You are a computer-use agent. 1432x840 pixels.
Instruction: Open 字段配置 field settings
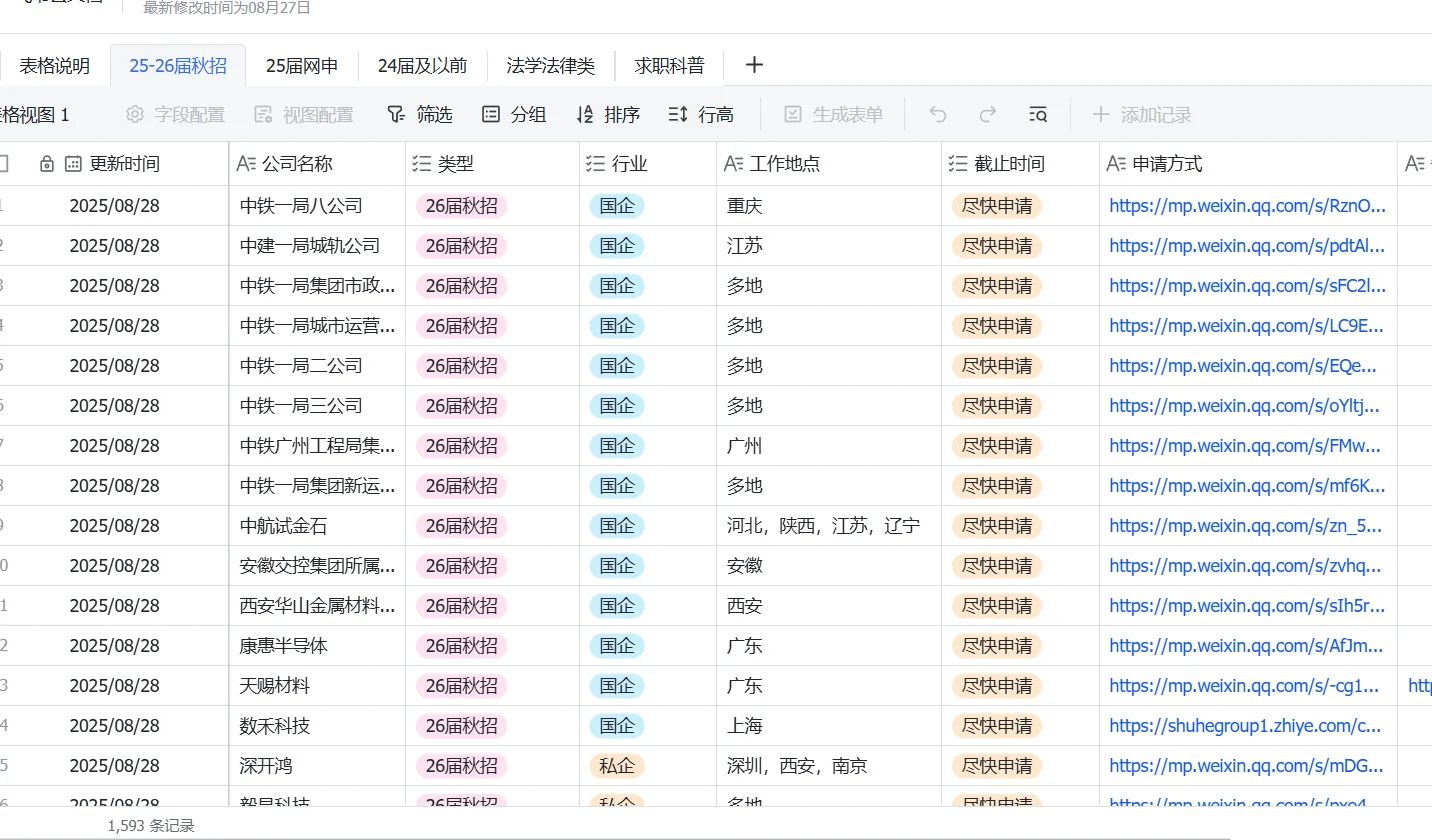[x=175, y=115]
